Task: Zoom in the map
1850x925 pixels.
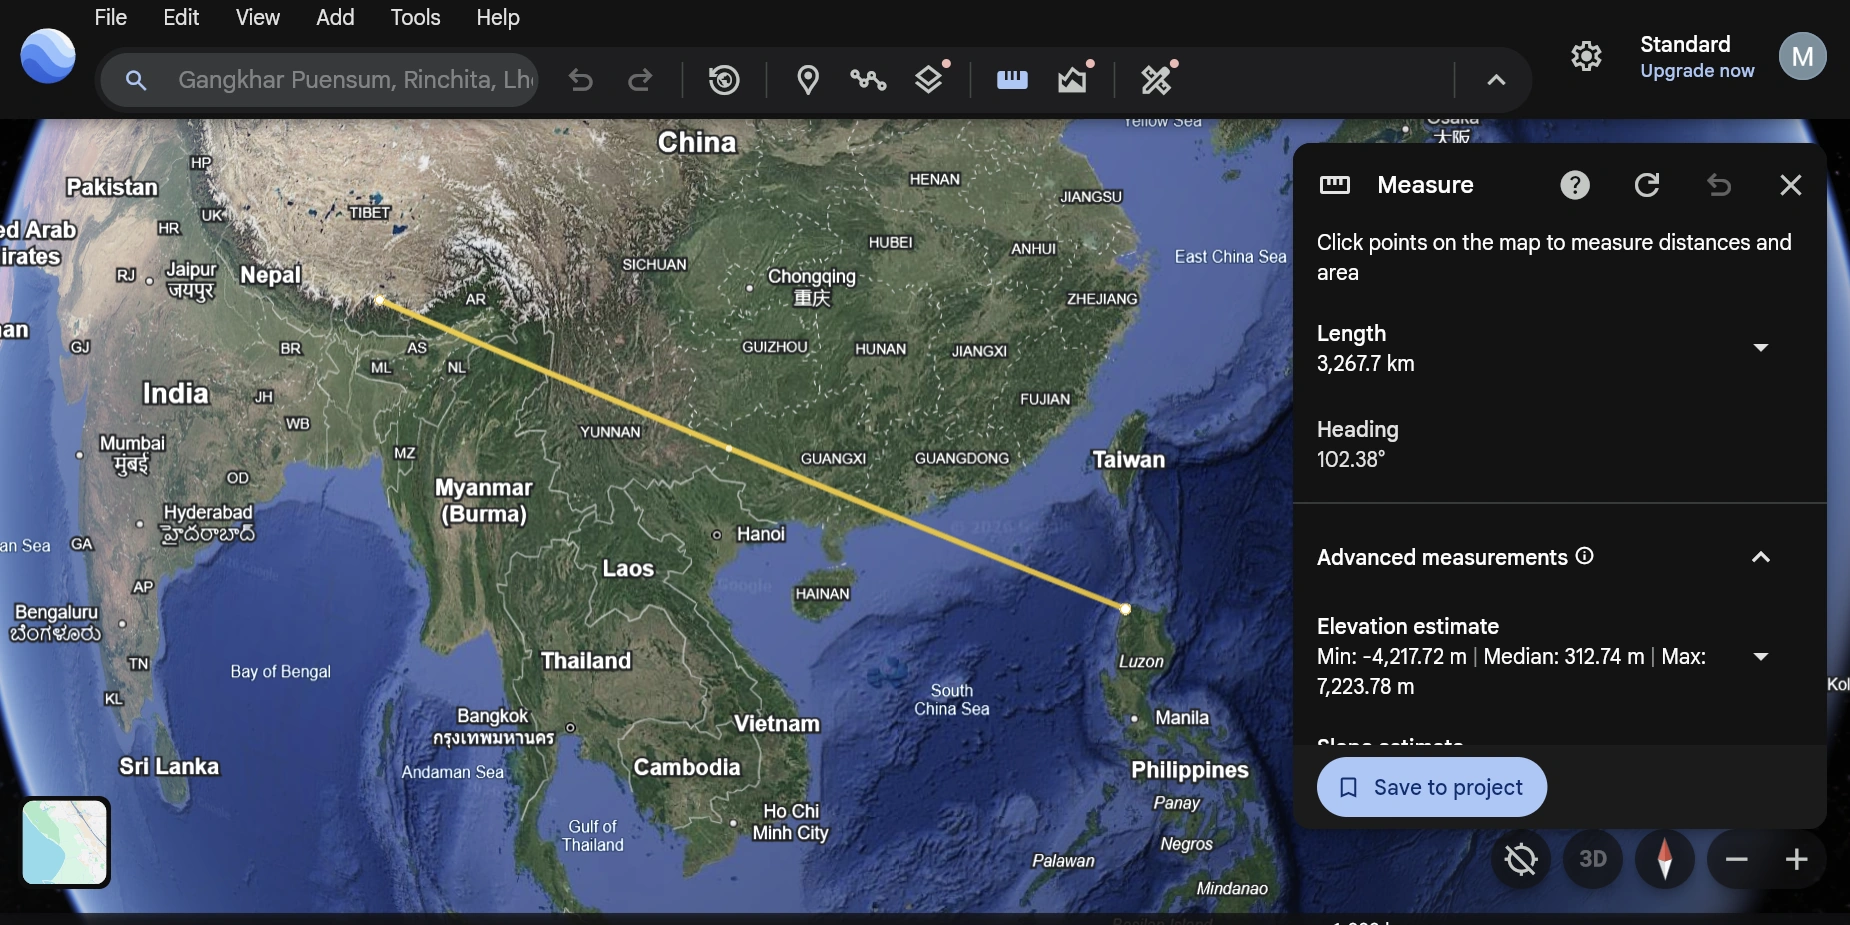Action: [1797, 859]
